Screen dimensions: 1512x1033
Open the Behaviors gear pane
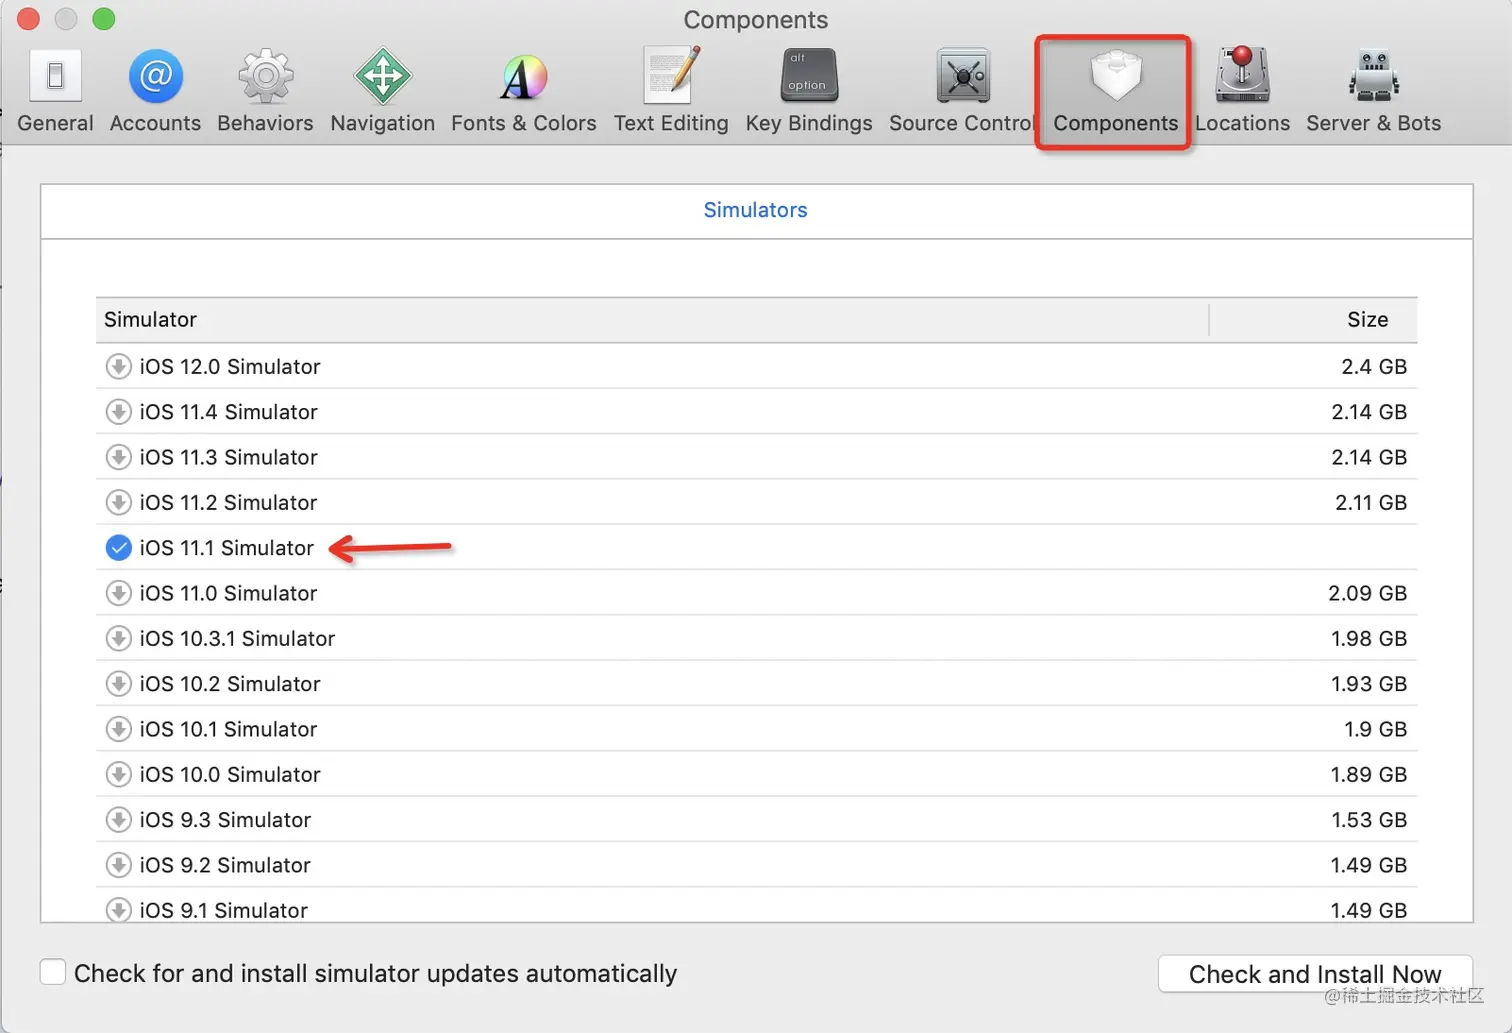click(x=265, y=91)
